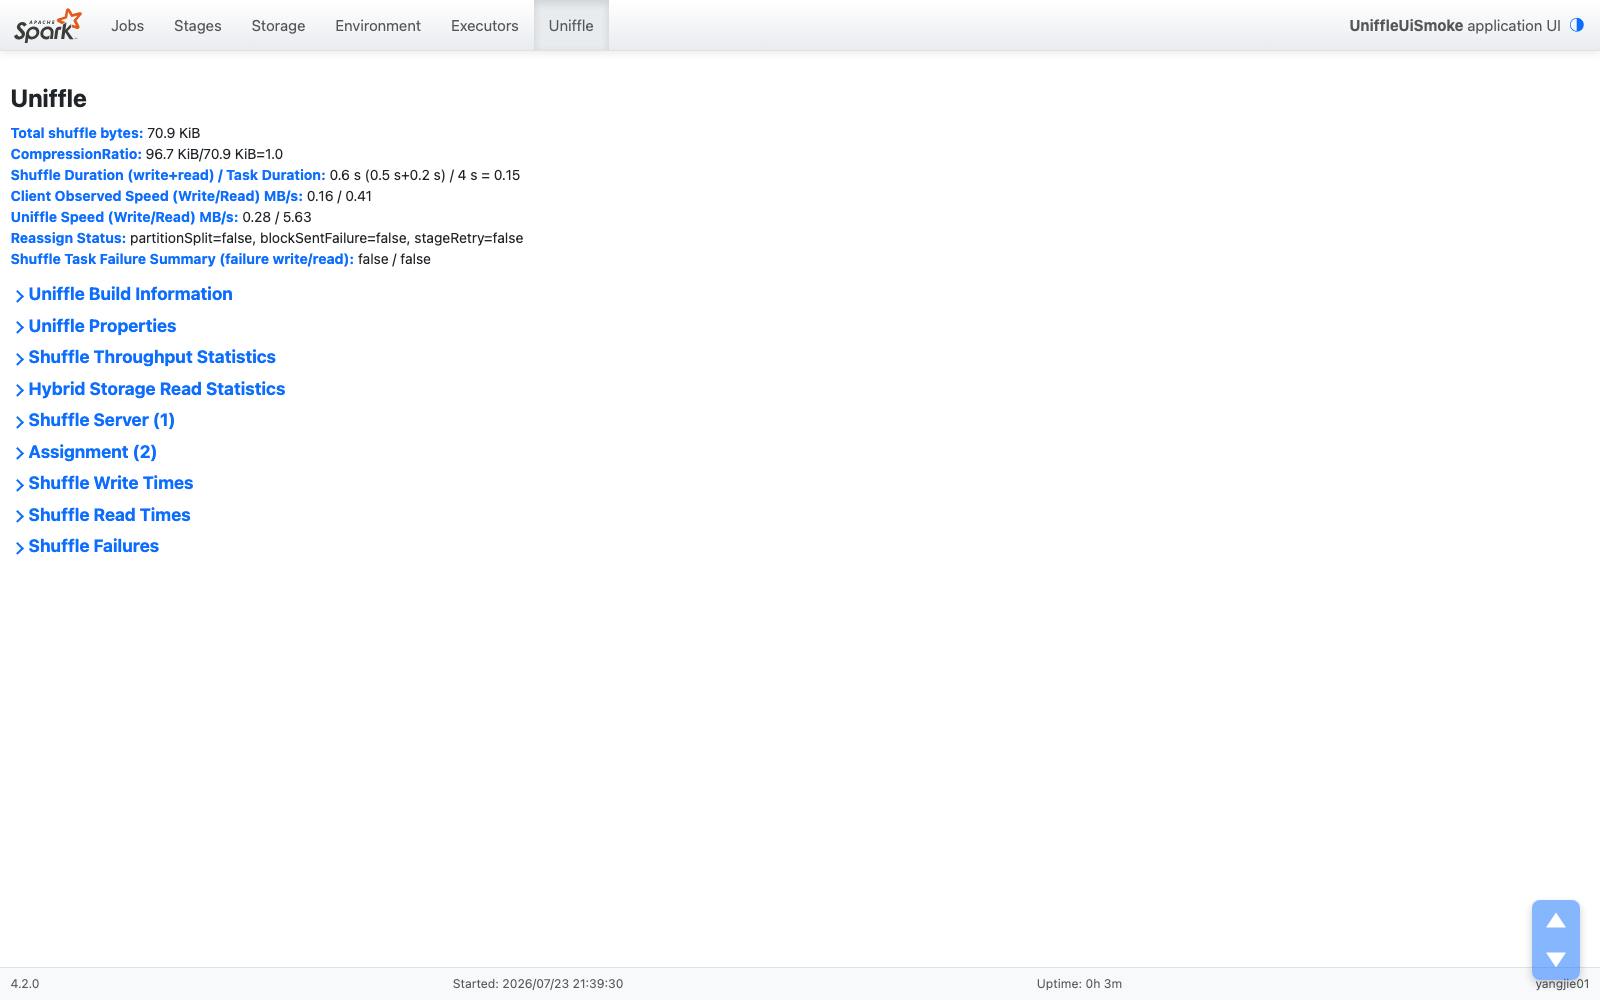Click the 96.7 KiB/70.9 KiB=1.0 value

(215, 154)
